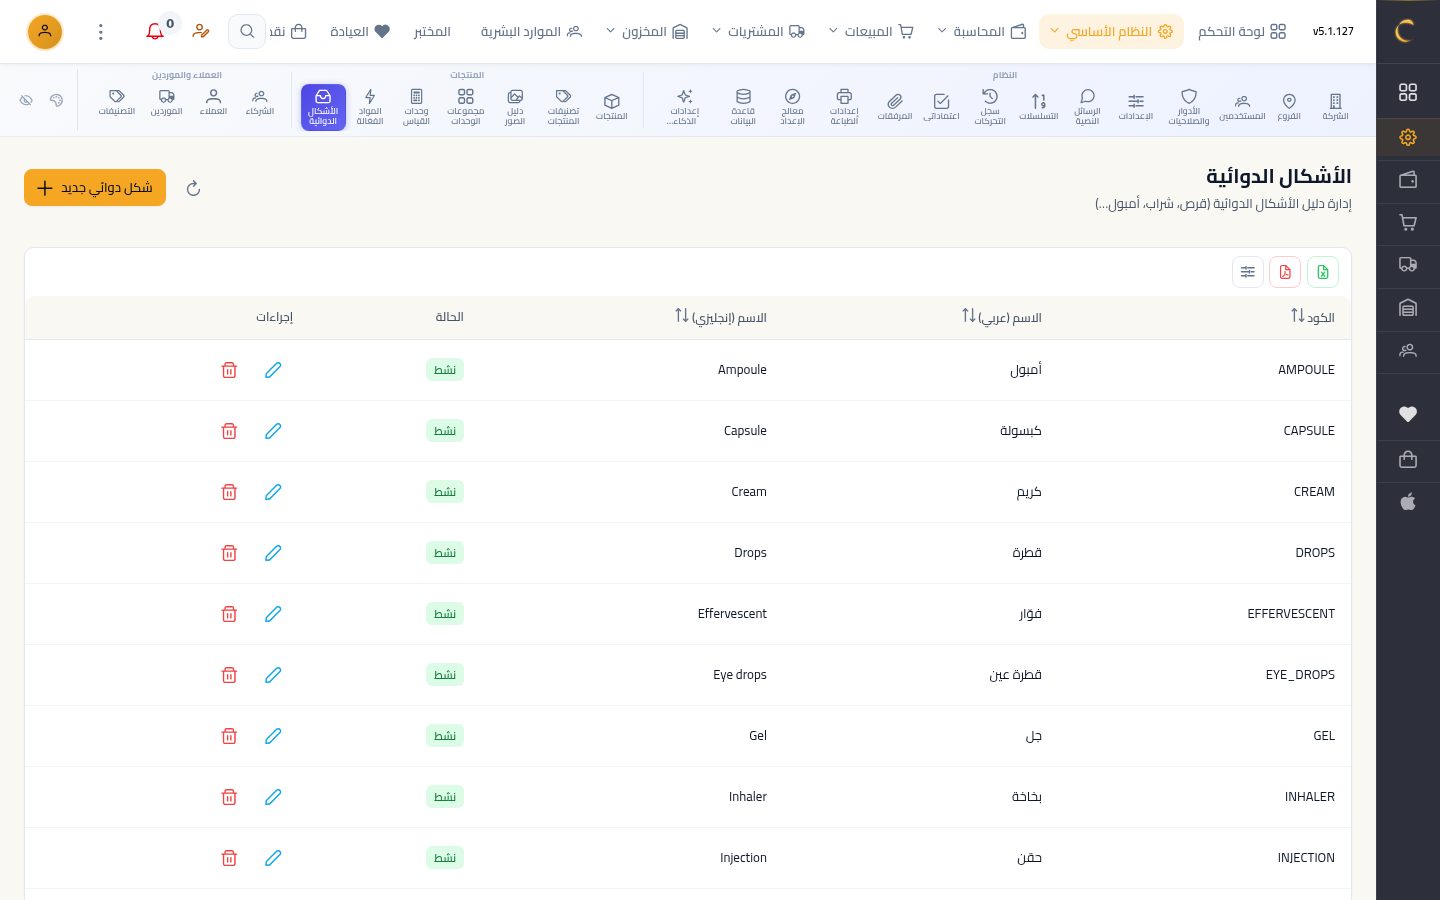Open the Company (الشركة) ribbon icon
This screenshot has width=1440, height=900.
[1335, 107]
